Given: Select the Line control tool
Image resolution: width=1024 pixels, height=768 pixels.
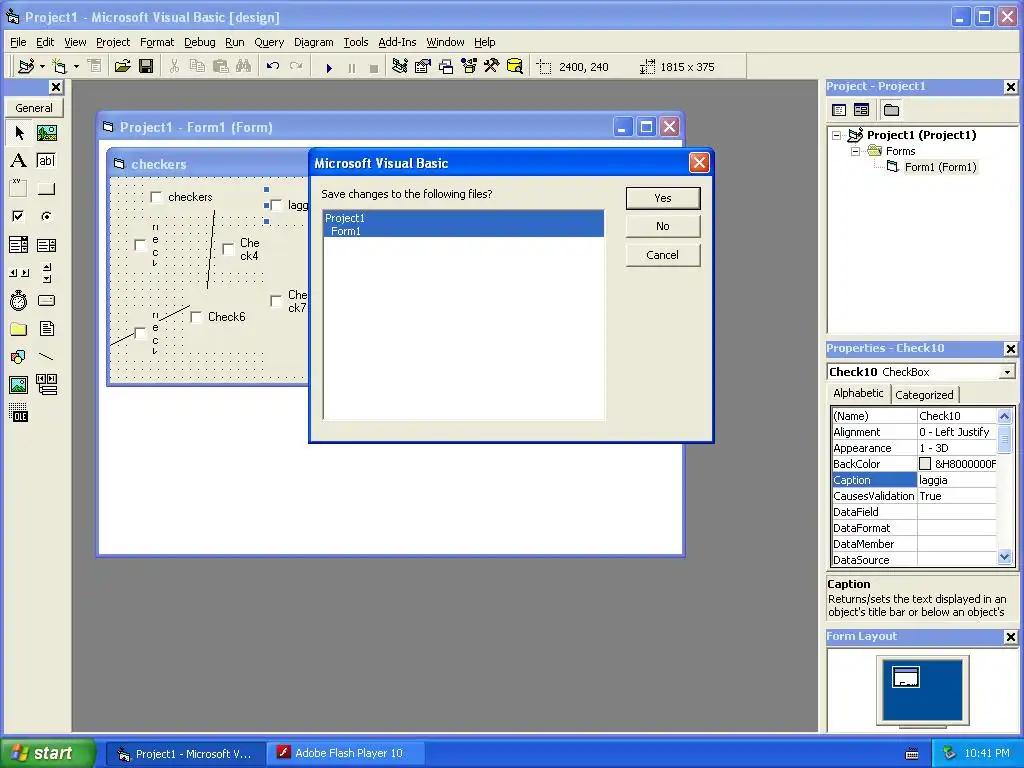Looking at the screenshot, I should (x=46, y=357).
